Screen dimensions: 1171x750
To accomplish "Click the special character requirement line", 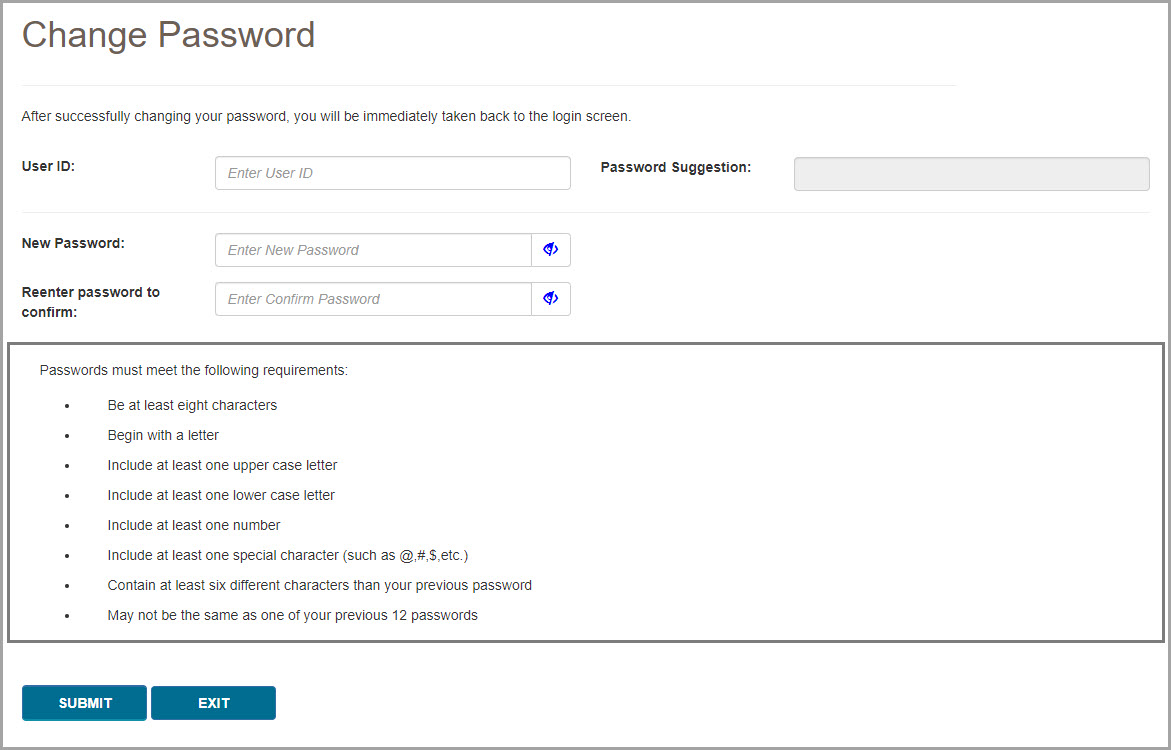I will pyautogui.click(x=288, y=555).
